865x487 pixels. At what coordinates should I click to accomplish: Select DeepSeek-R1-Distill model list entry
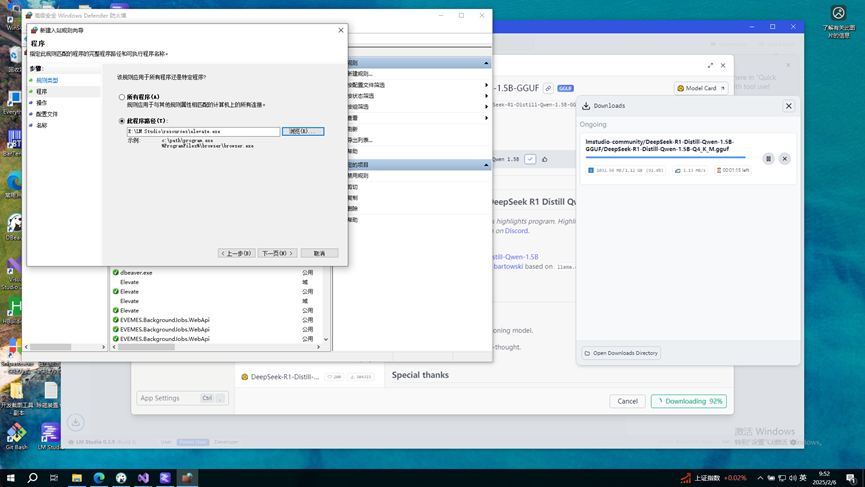[309, 377]
